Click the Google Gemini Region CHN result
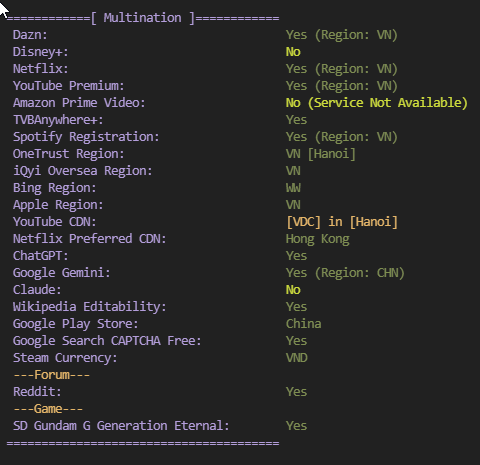Screen dimensions: 480x465 [x=345, y=273]
